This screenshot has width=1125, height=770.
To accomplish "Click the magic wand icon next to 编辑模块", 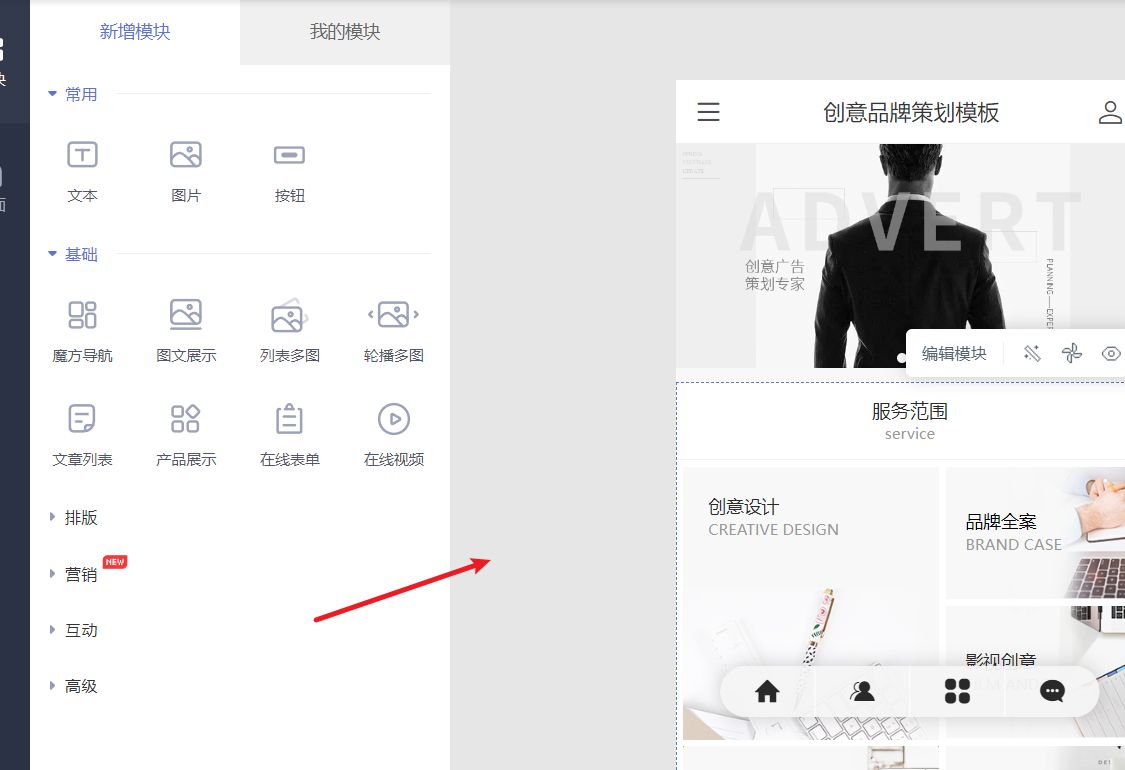I will [x=1031, y=352].
